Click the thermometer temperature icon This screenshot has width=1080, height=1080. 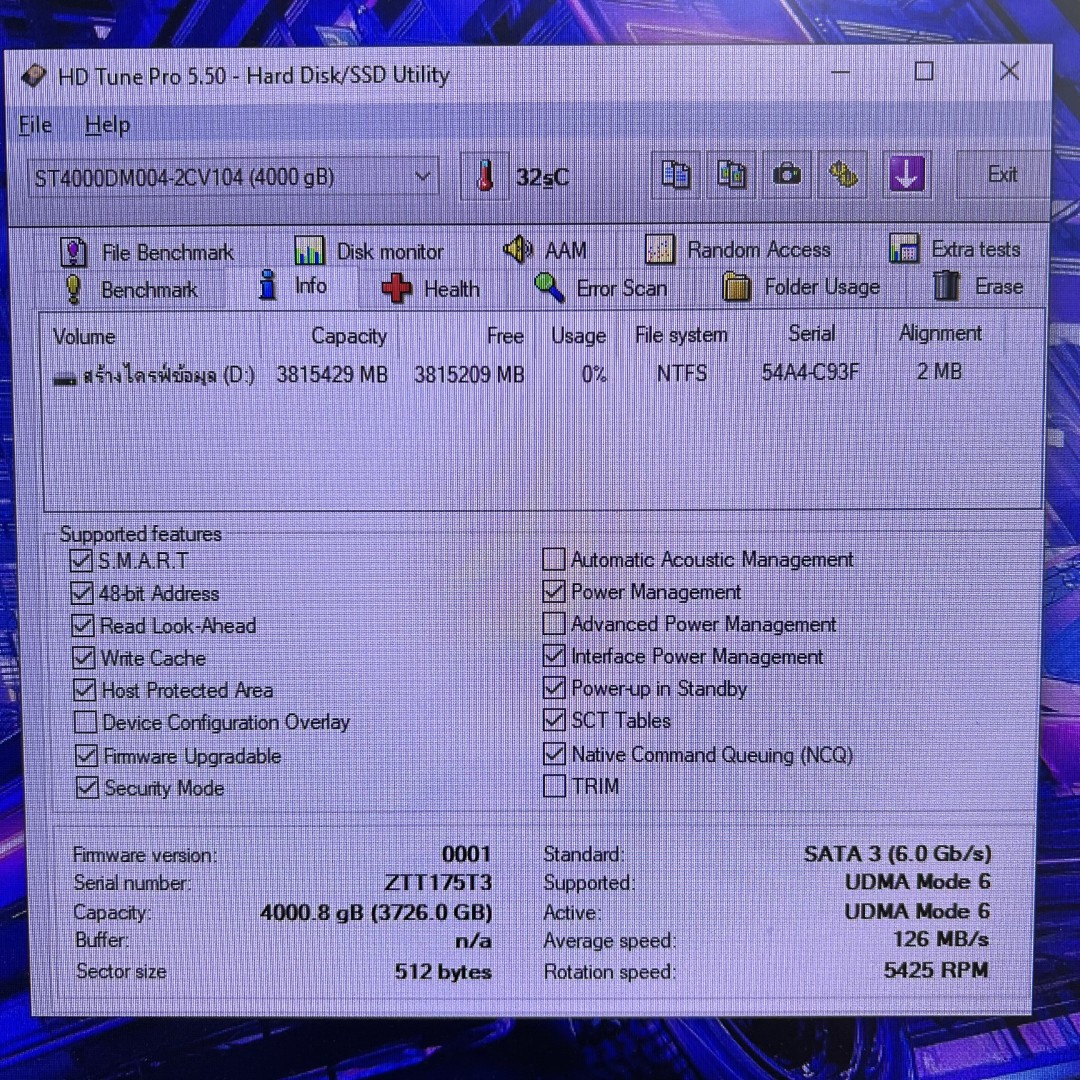coord(485,177)
